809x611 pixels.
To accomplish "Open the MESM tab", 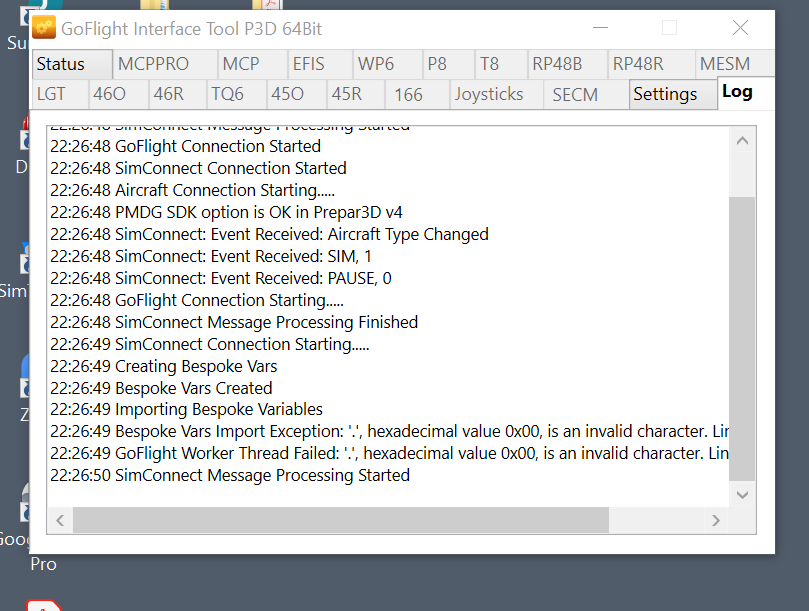I will point(724,64).
